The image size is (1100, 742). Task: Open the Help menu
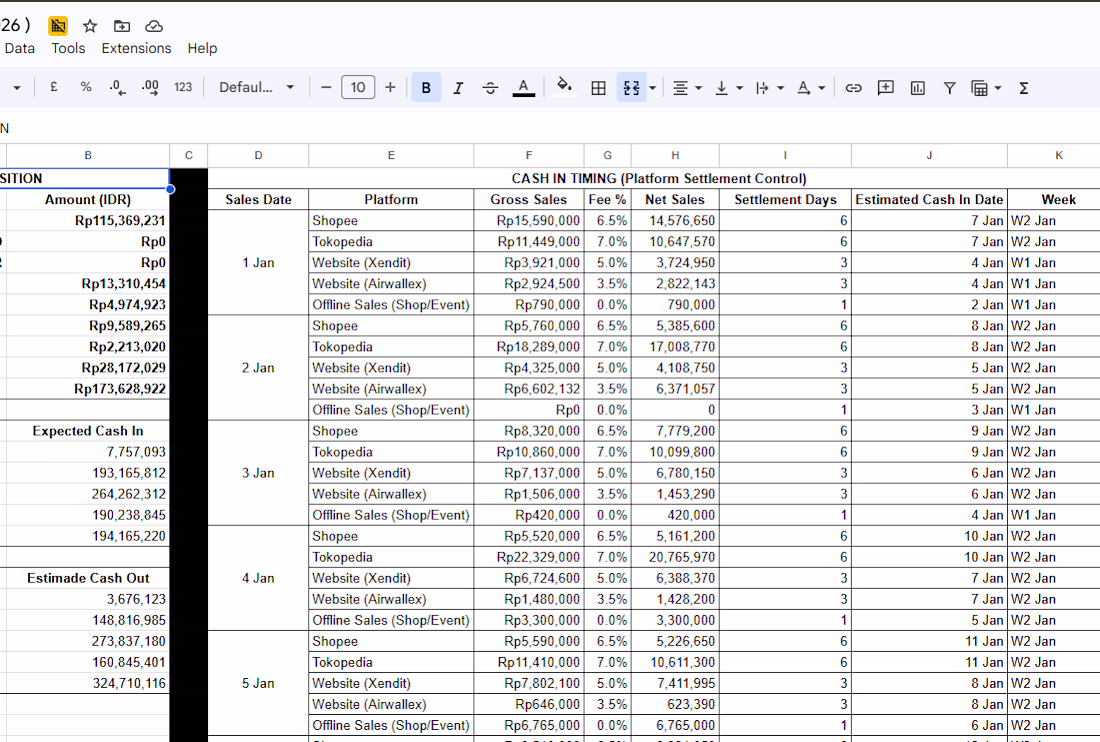pyautogui.click(x=202, y=48)
